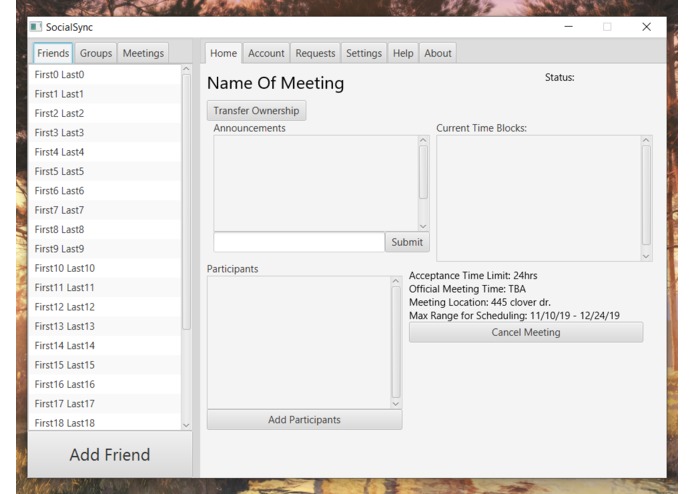Select friend First6 Last6
Viewport: 695px width, 494px height.
[x=105, y=191]
